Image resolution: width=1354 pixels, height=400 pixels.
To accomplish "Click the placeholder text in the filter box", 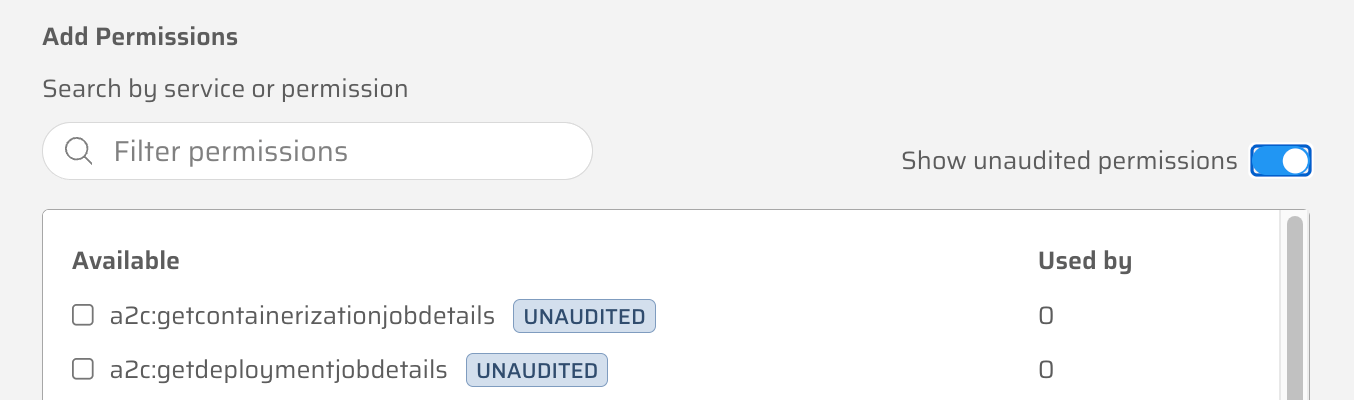I will pos(231,152).
